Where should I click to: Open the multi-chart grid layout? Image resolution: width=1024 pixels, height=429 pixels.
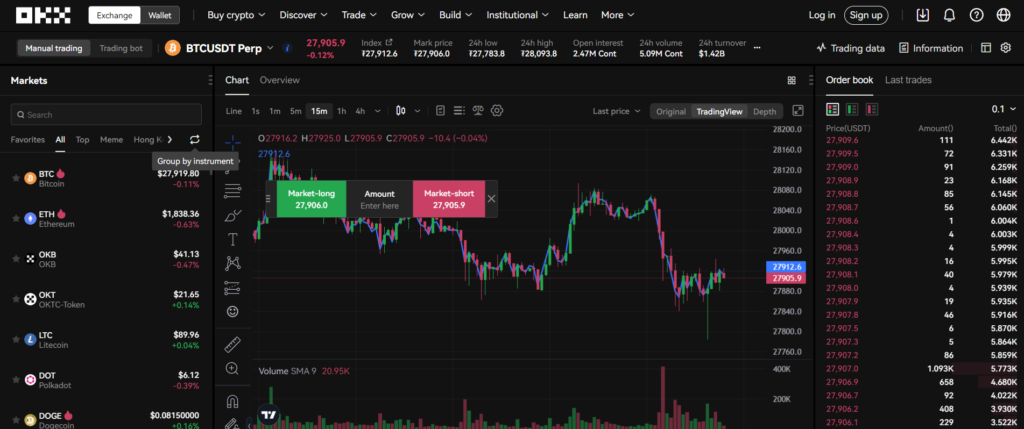tap(792, 80)
